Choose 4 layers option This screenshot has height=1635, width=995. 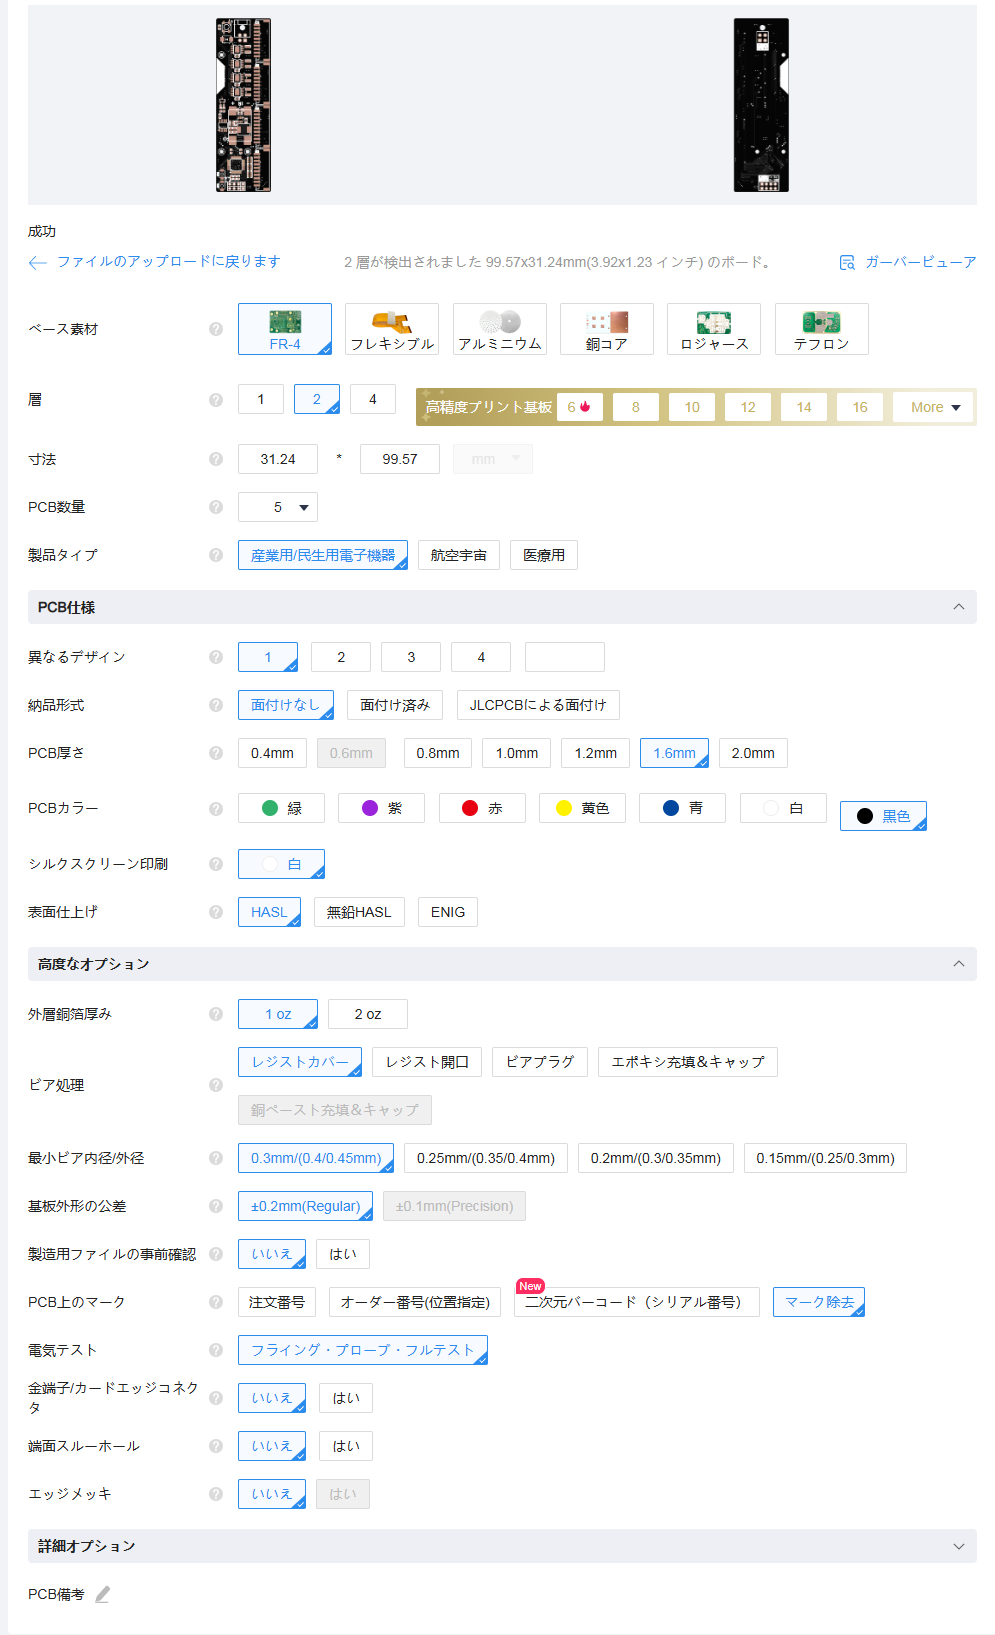tap(373, 399)
